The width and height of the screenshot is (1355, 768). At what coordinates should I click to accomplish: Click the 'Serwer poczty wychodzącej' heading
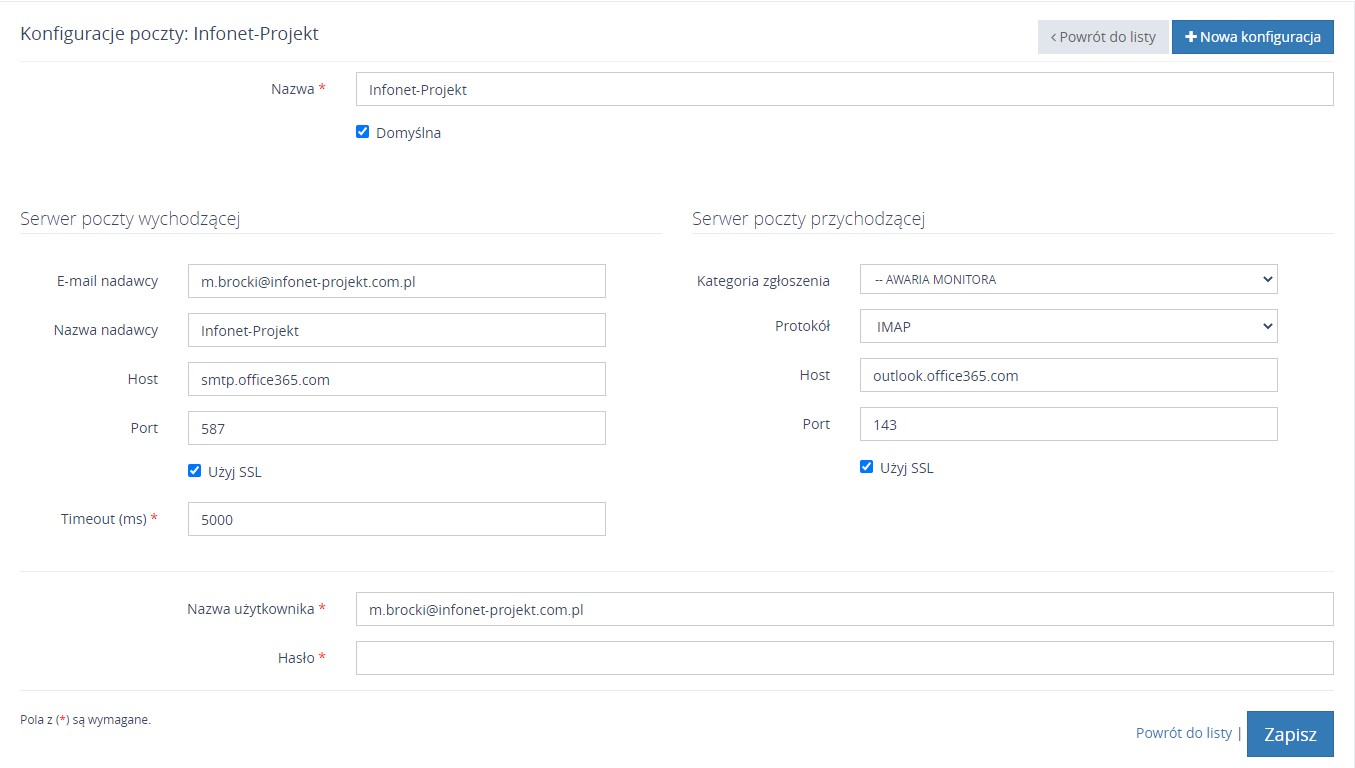[x=130, y=219]
